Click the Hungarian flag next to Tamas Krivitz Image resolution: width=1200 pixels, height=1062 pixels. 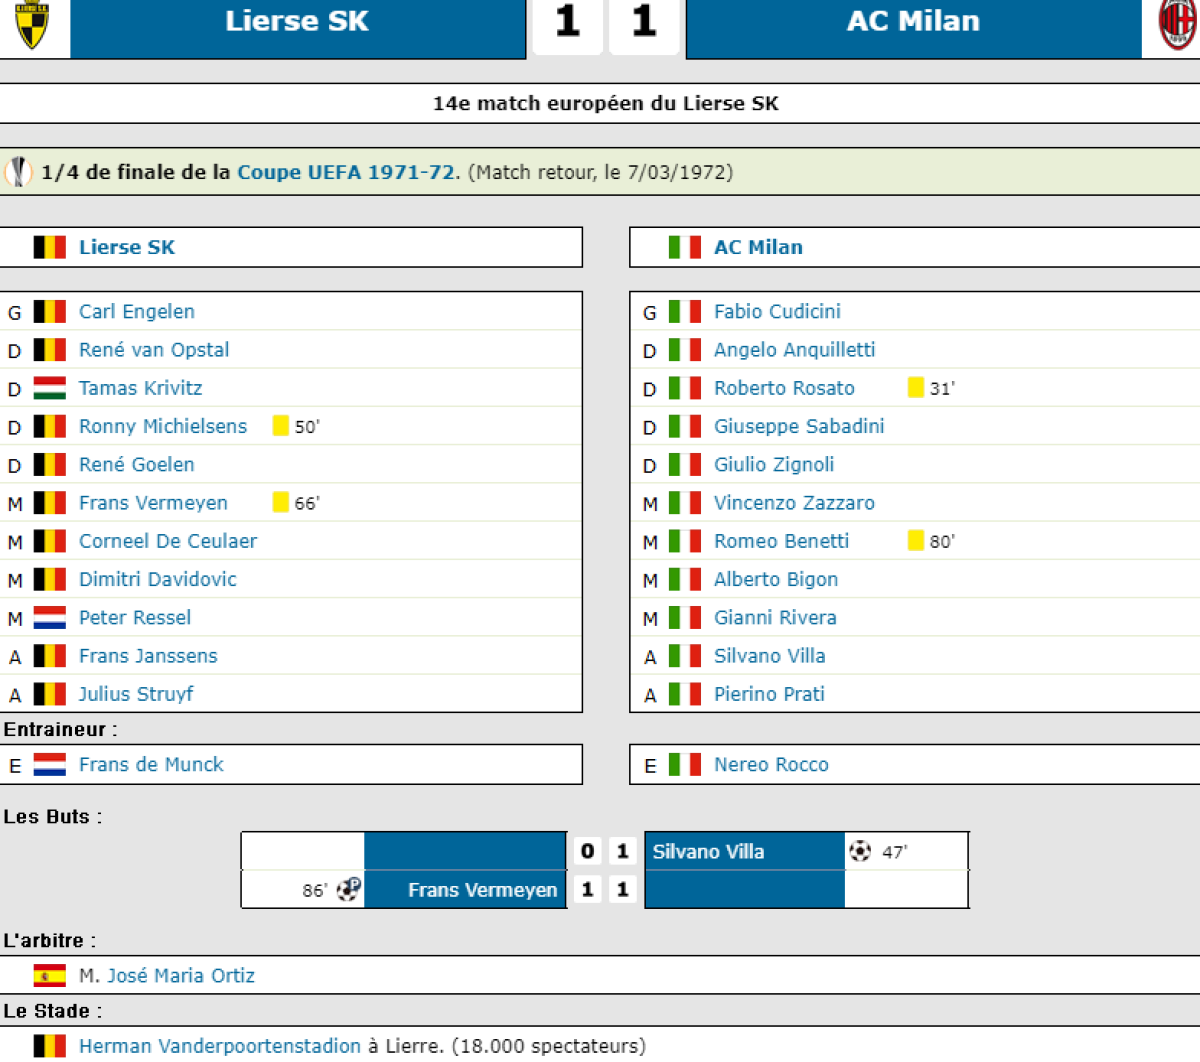(x=49, y=388)
